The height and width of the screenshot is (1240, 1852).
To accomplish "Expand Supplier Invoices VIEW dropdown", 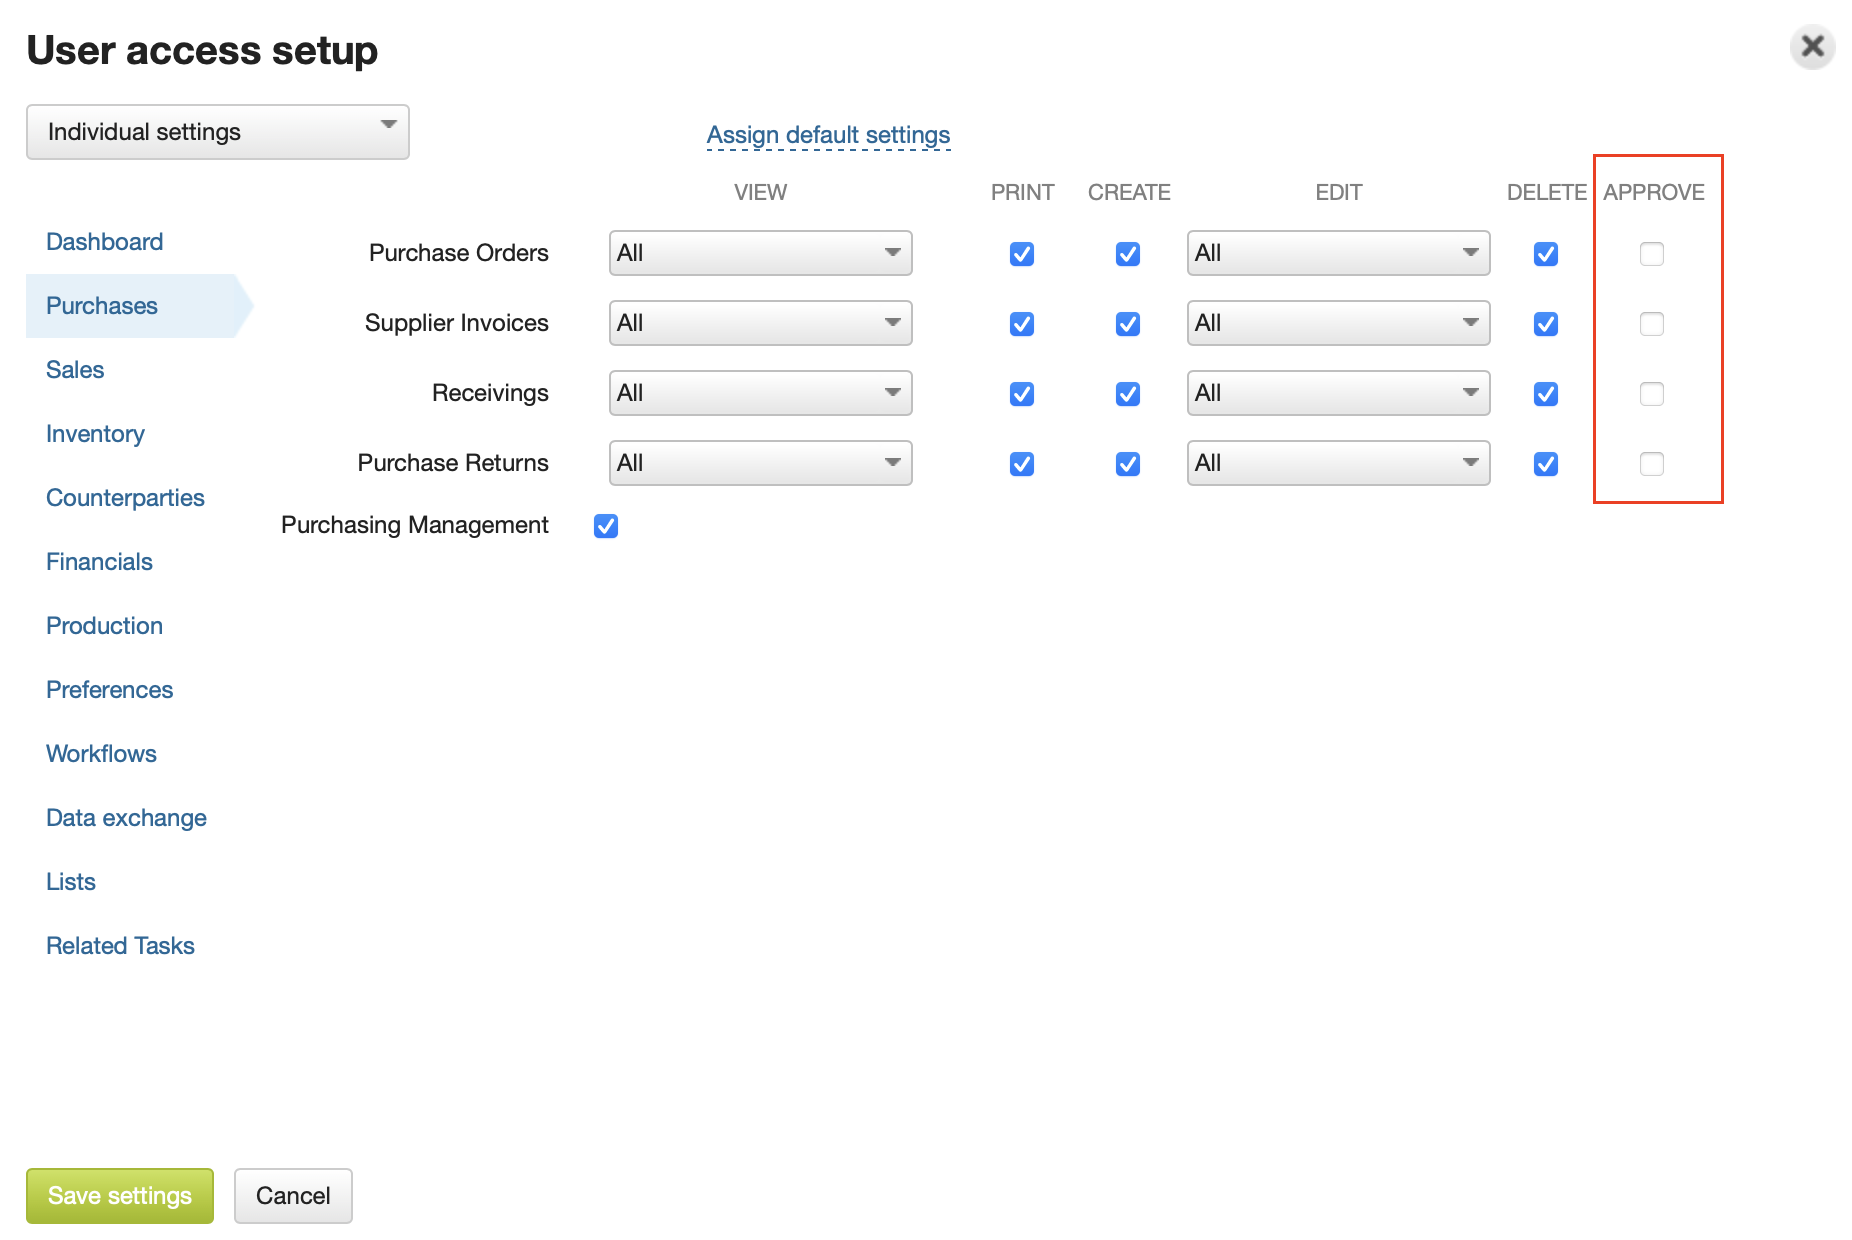I will tap(760, 323).
